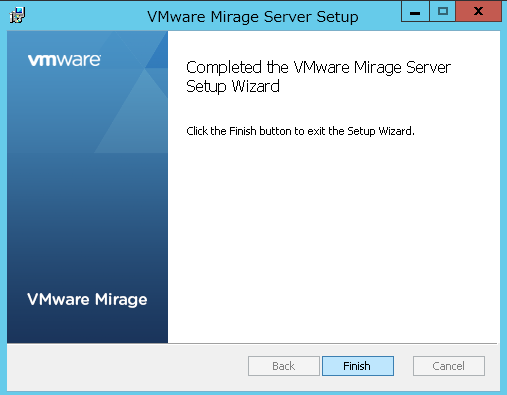Click the disabled Cancel button
This screenshot has height=395, width=507.
click(x=449, y=366)
